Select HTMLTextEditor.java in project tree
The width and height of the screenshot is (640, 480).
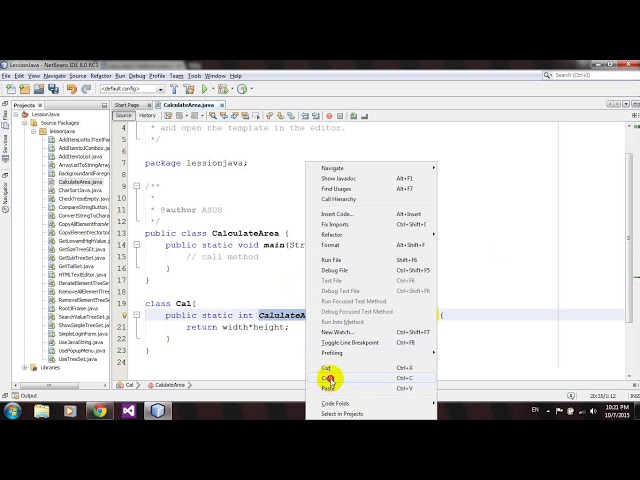pyautogui.click(x=82, y=275)
